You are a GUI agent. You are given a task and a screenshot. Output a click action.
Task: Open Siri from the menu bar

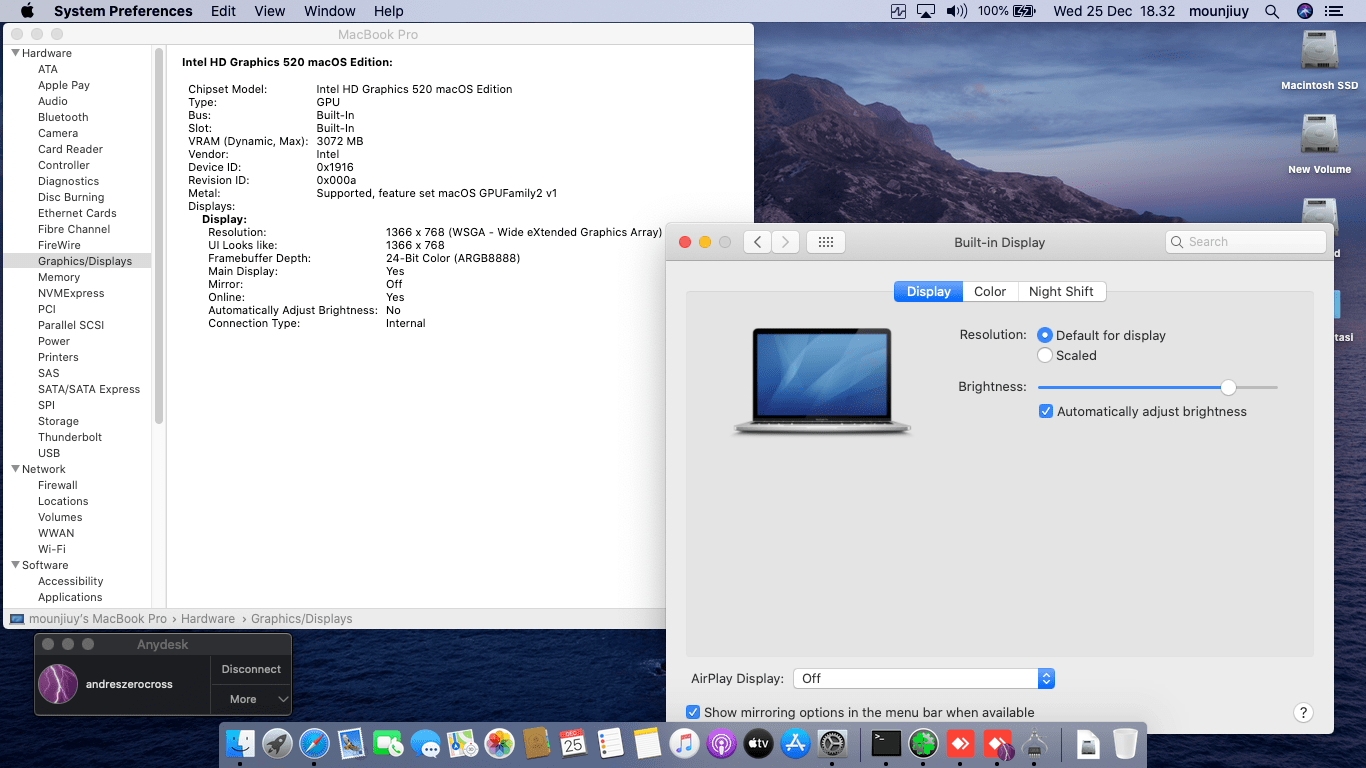(1304, 11)
